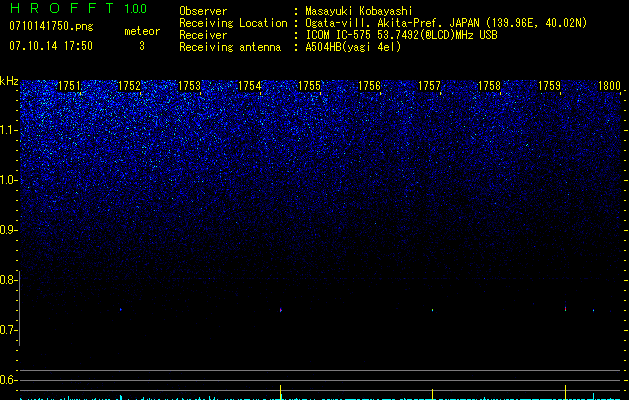Click the 0.8 kHz frequency axis label
This screenshot has height=400, width=629.
[x=8, y=280]
